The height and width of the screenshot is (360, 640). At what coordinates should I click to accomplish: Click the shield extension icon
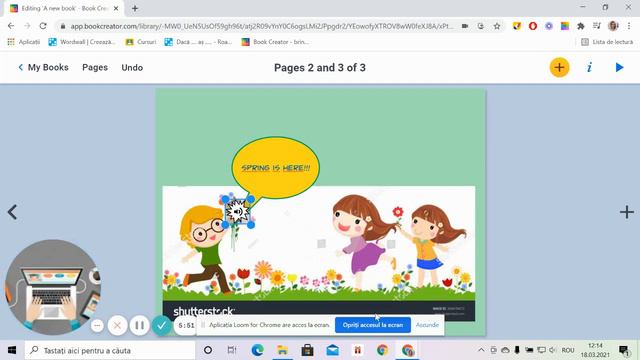[517, 26]
